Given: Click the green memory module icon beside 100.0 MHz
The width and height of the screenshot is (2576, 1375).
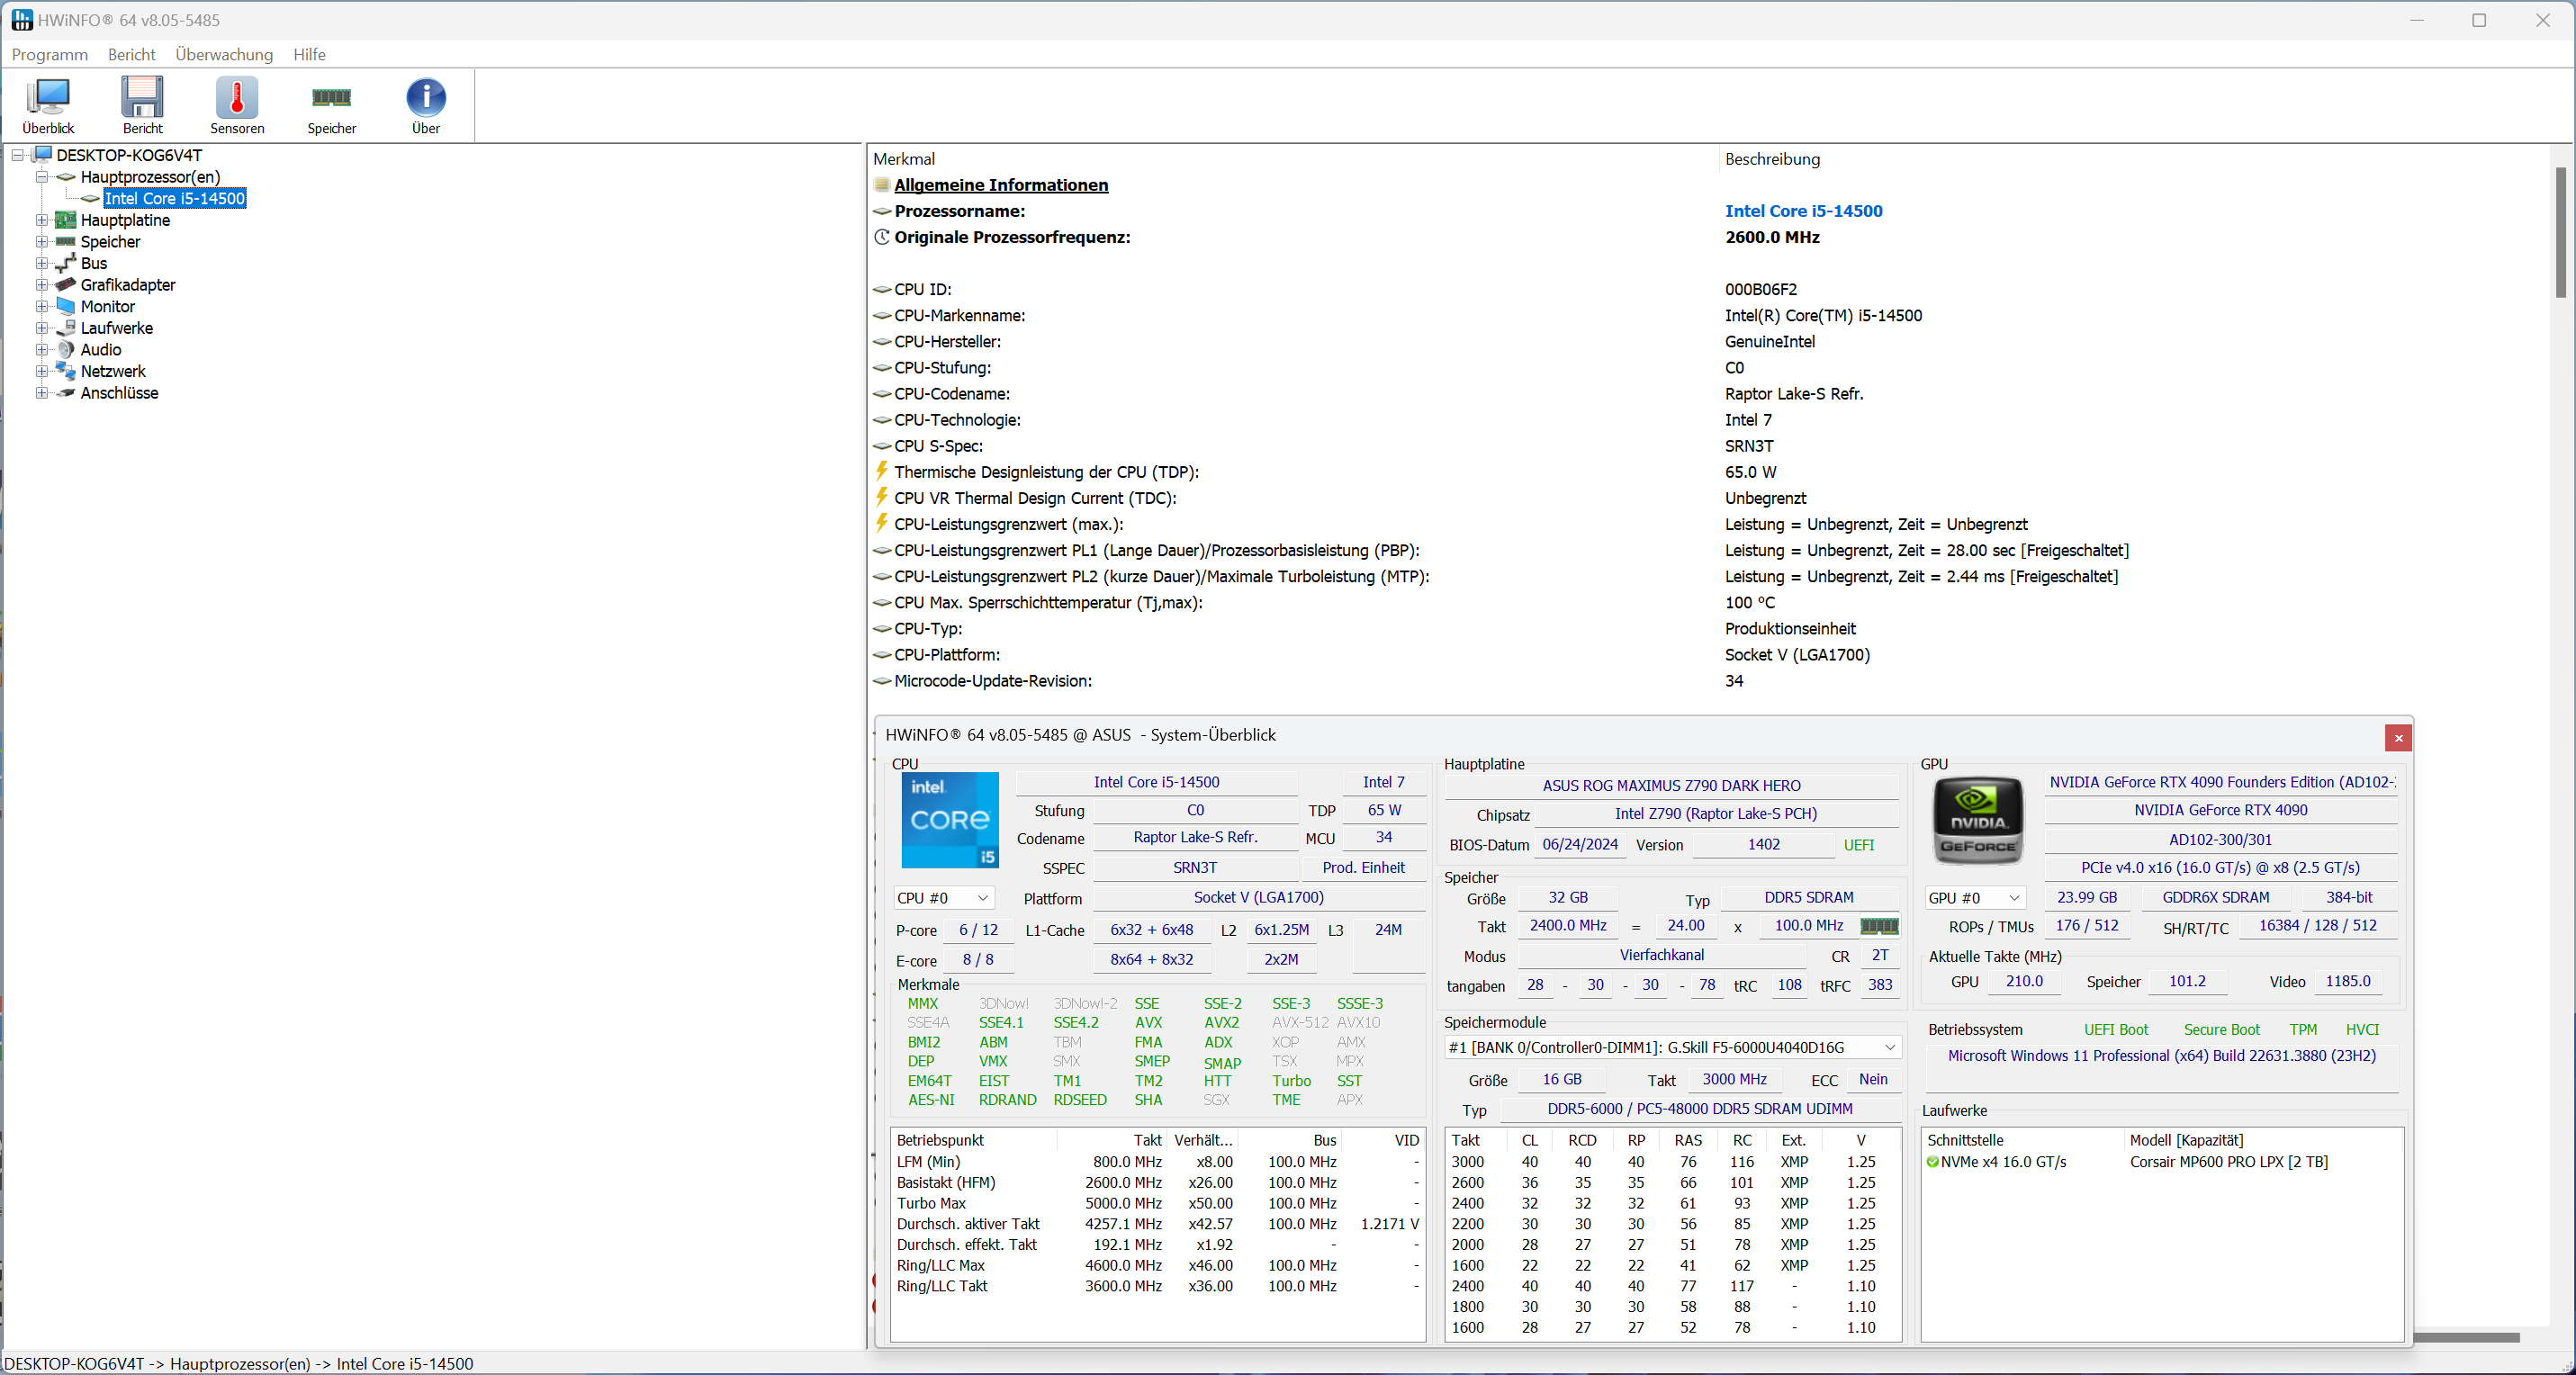Looking at the screenshot, I should [1879, 926].
